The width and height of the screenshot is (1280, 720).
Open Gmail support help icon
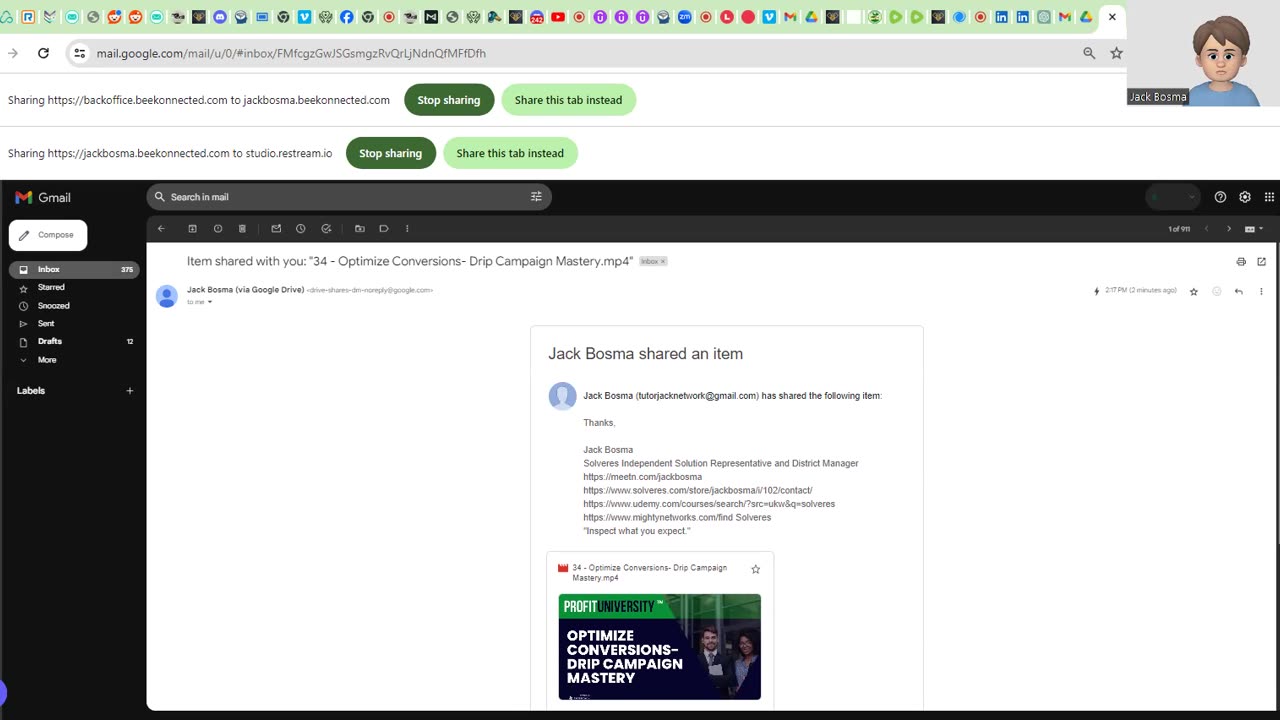(1220, 197)
